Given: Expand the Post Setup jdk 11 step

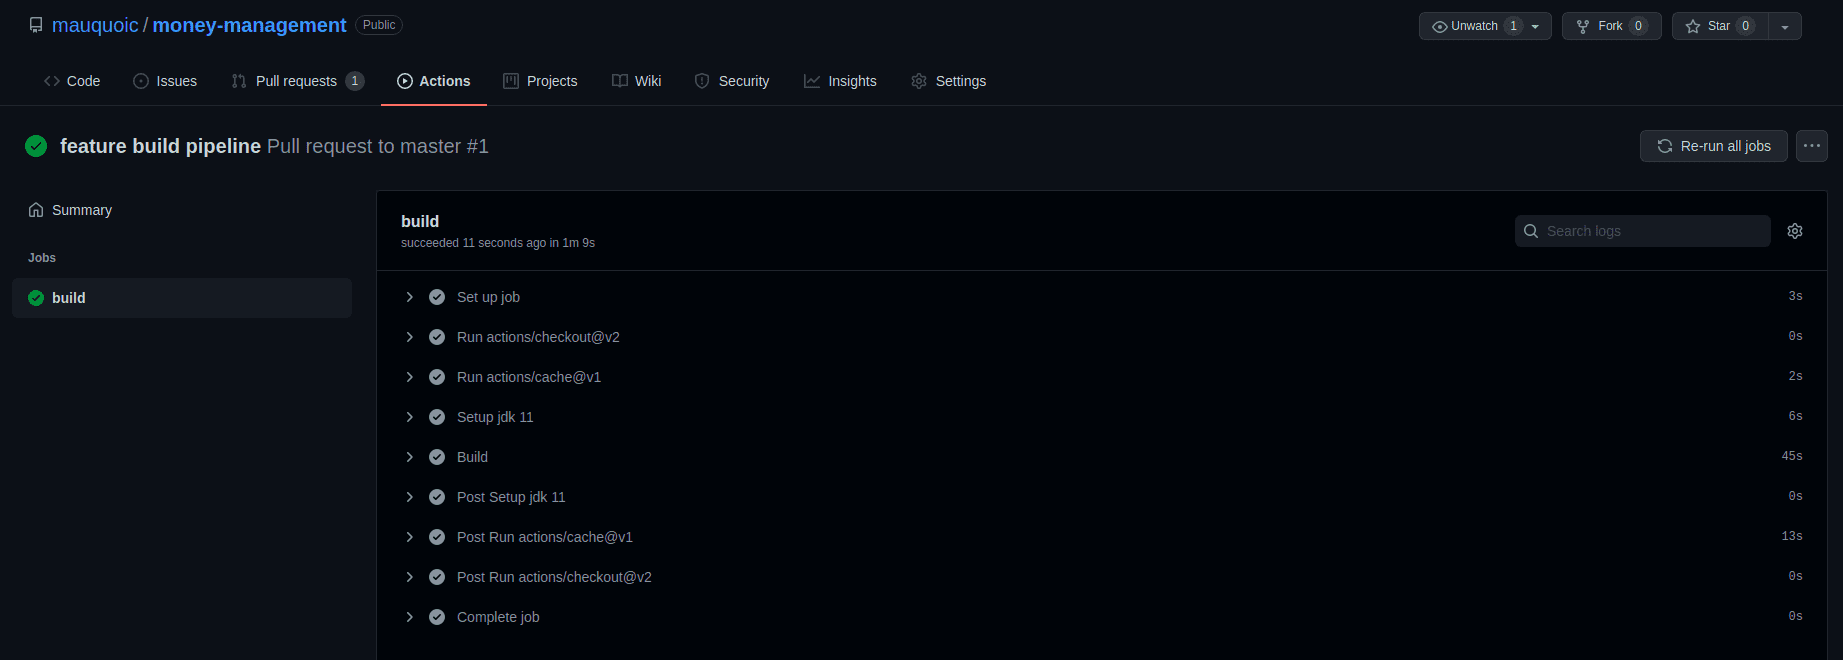Looking at the screenshot, I should [x=409, y=497].
